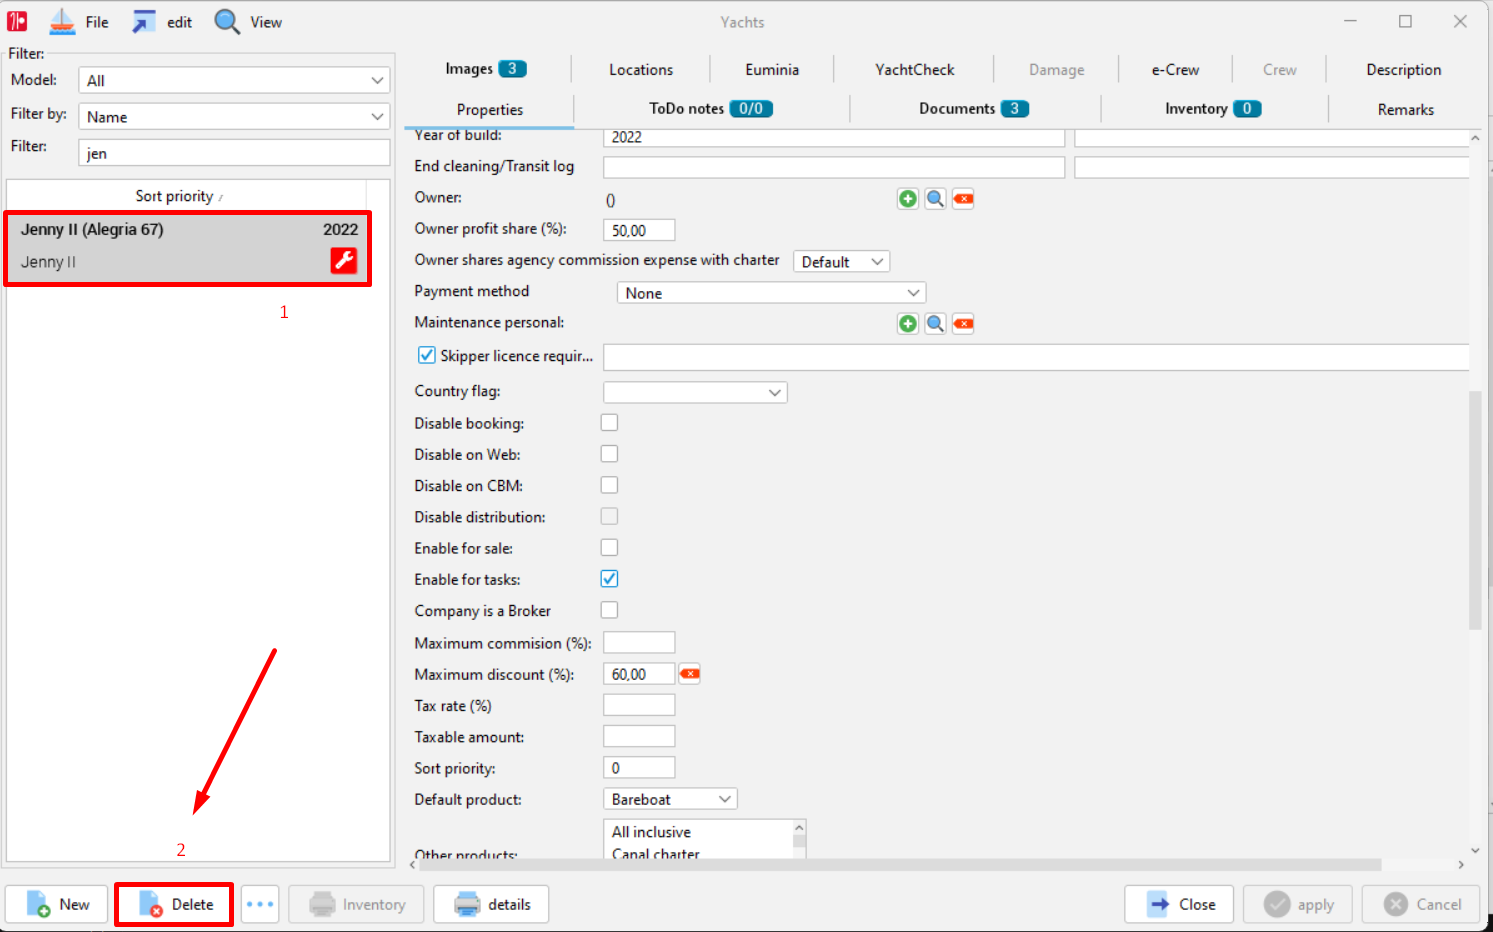Click the details button
This screenshot has width=1493, height=932.
pos(491,904)
